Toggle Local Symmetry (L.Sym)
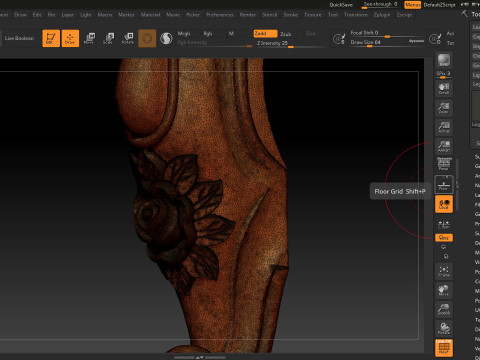Screen dimensions: 480x360 pyautogui.click(x=444, y=225)
